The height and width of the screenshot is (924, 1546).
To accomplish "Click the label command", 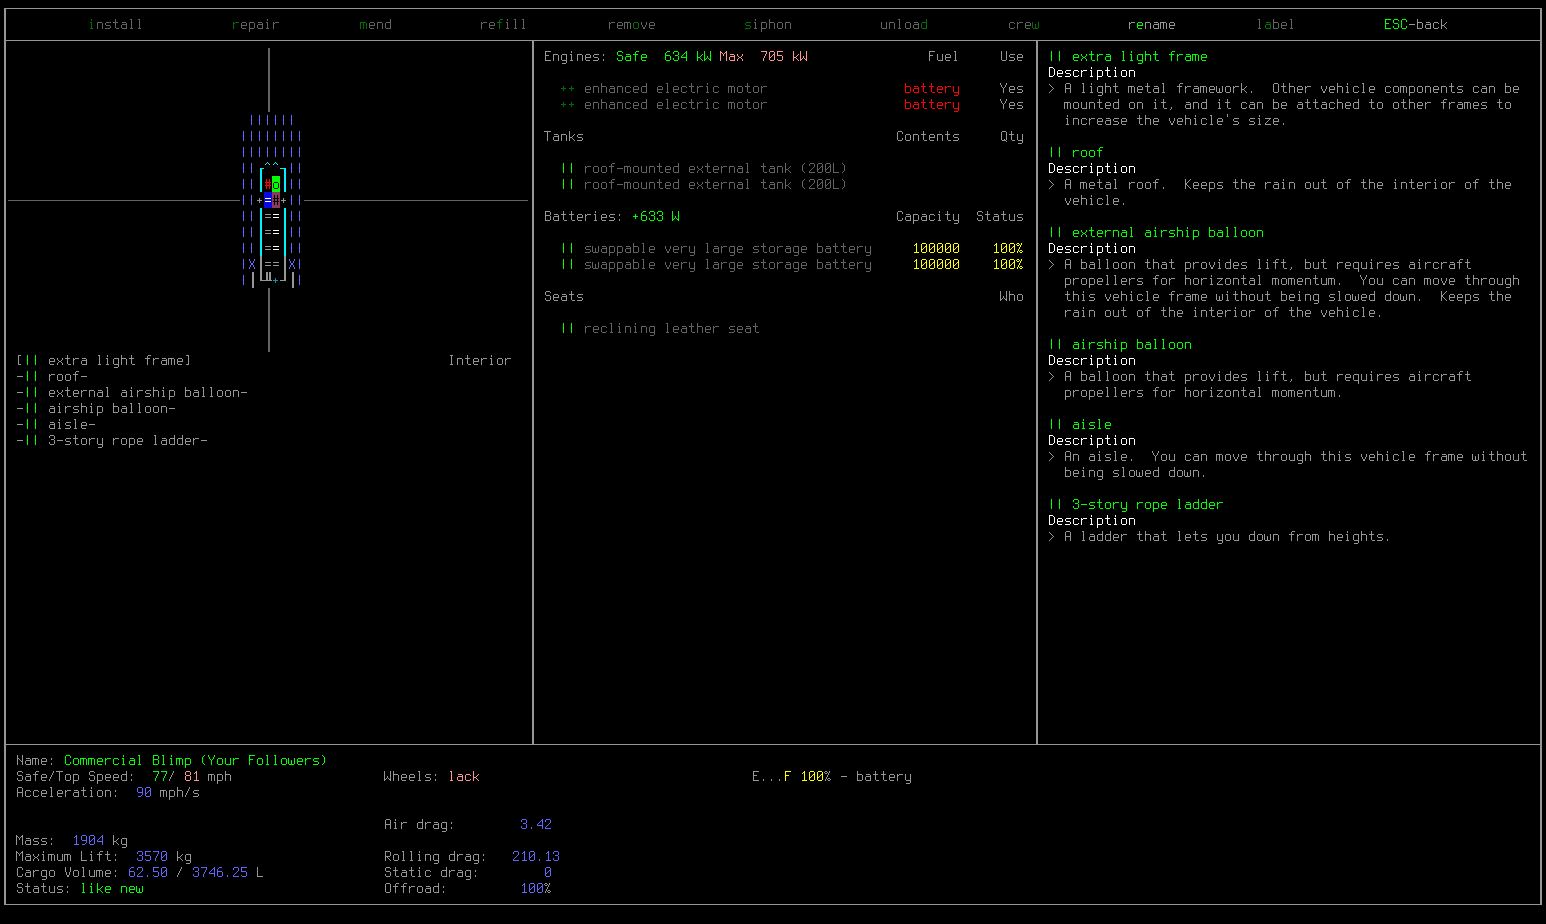I will tap(1275, 24).
